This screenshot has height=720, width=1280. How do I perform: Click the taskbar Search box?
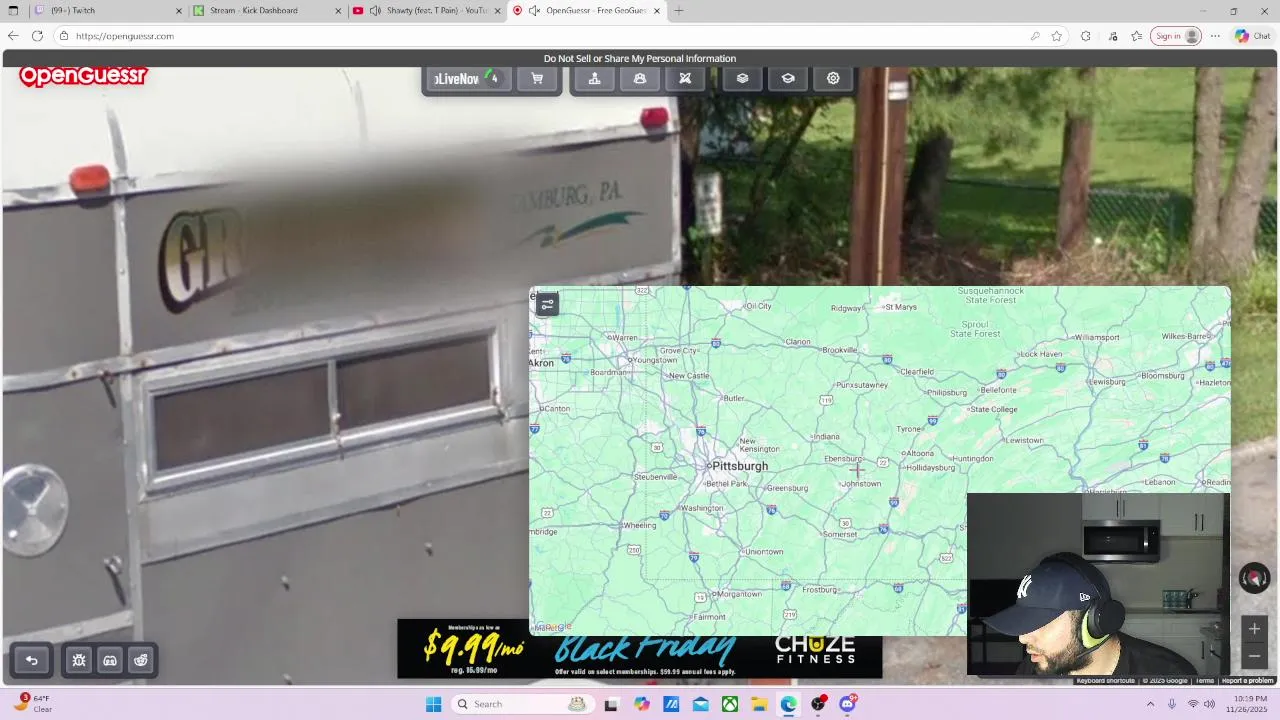point(521,704)
